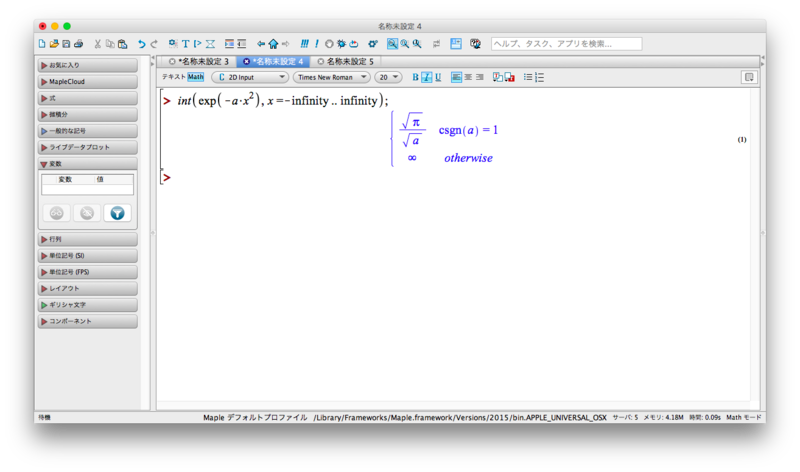Screen dimensions: 800x472
Task: Cut the selection with the scissors icon
Action: (x=97, y=44)
